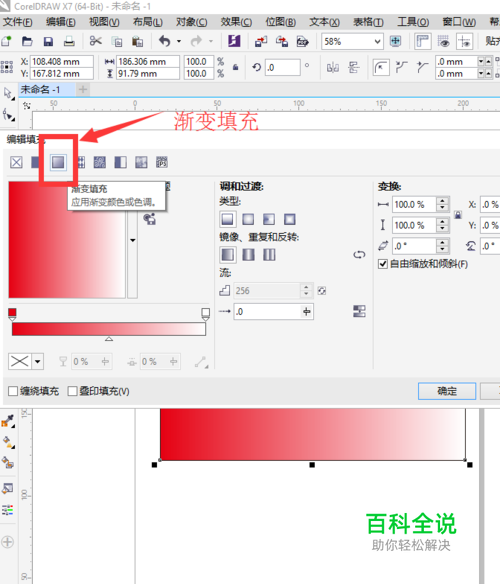Screen dimensions: 500x584
Task: Choose the elliptical fountain fill type
Action: (248, 219)
